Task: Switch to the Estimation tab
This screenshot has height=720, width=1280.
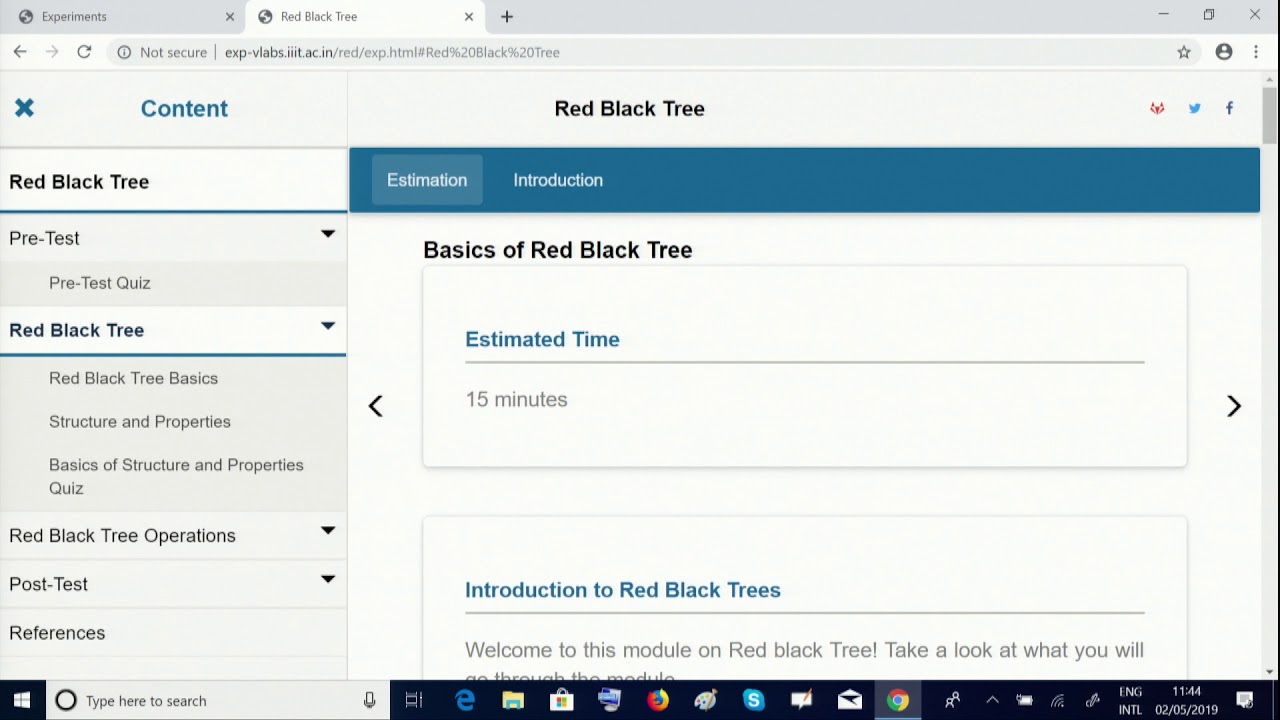Action: tap(427, 180)
